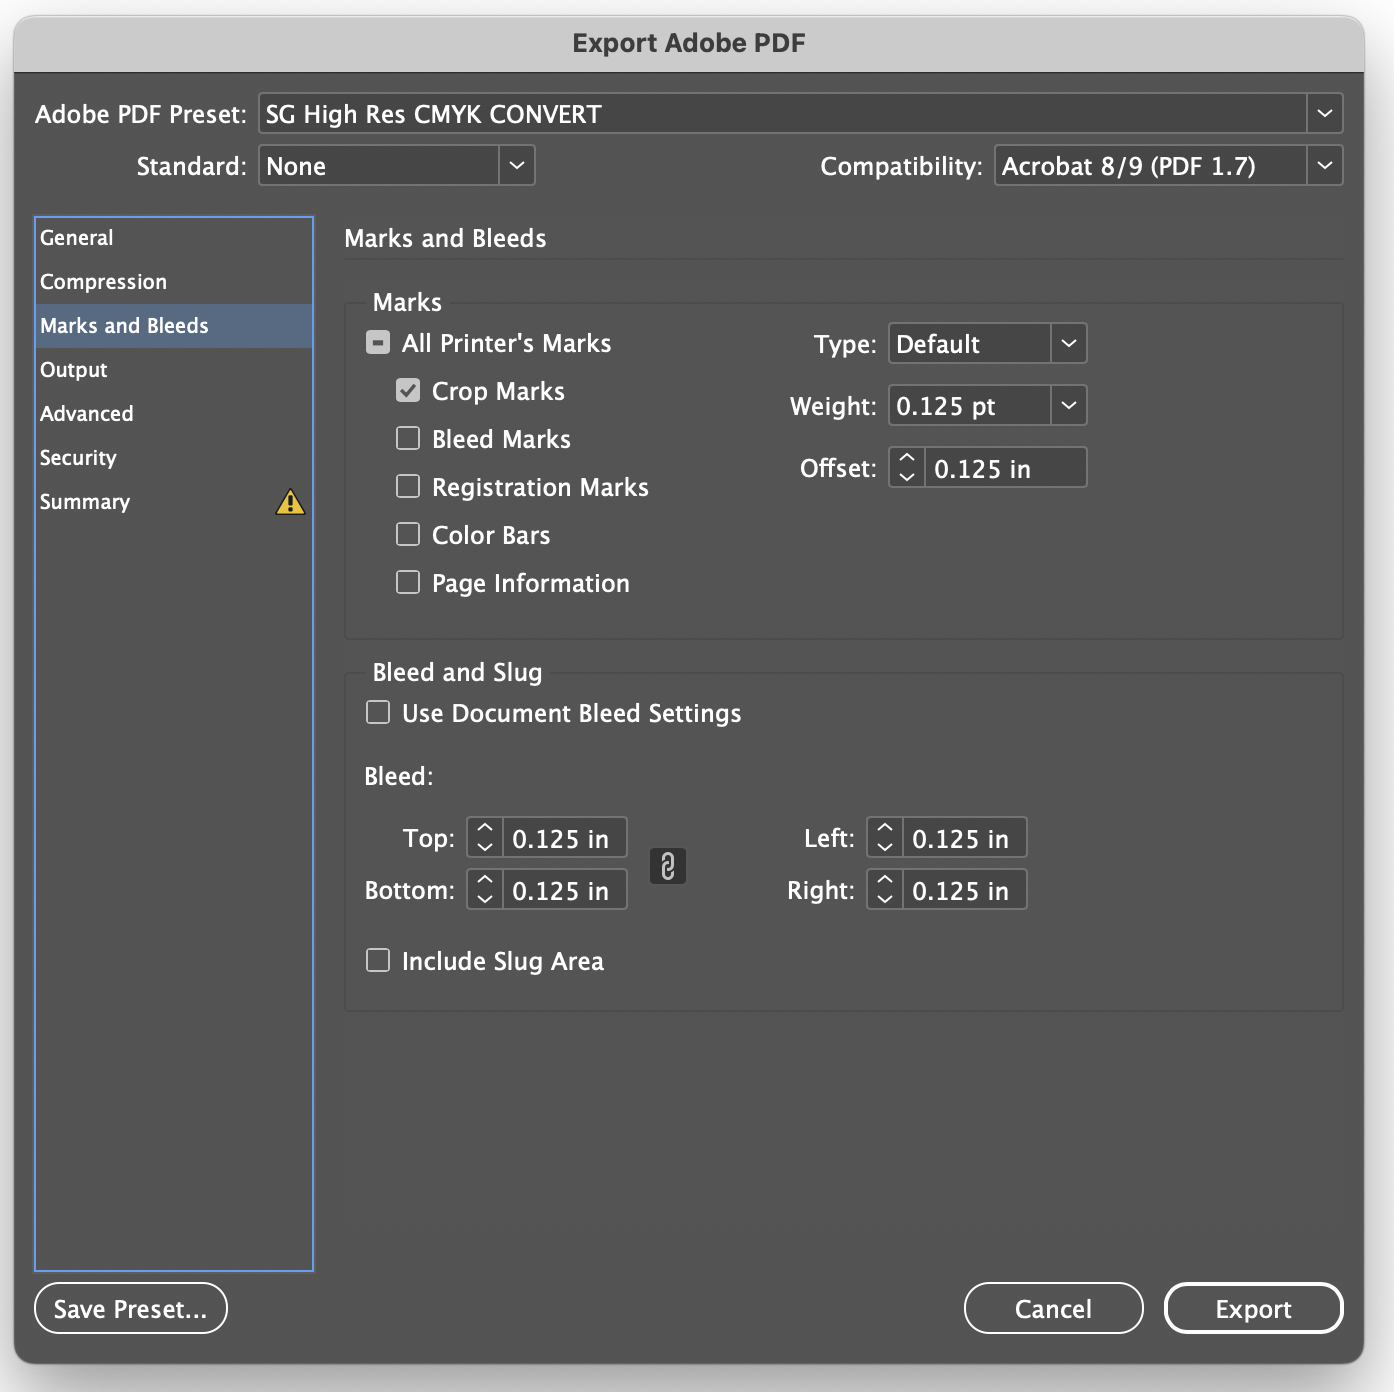Check Include Slug Area option
The width and height of the screenshot is (1394, 1392).
[x=378, y=961]
